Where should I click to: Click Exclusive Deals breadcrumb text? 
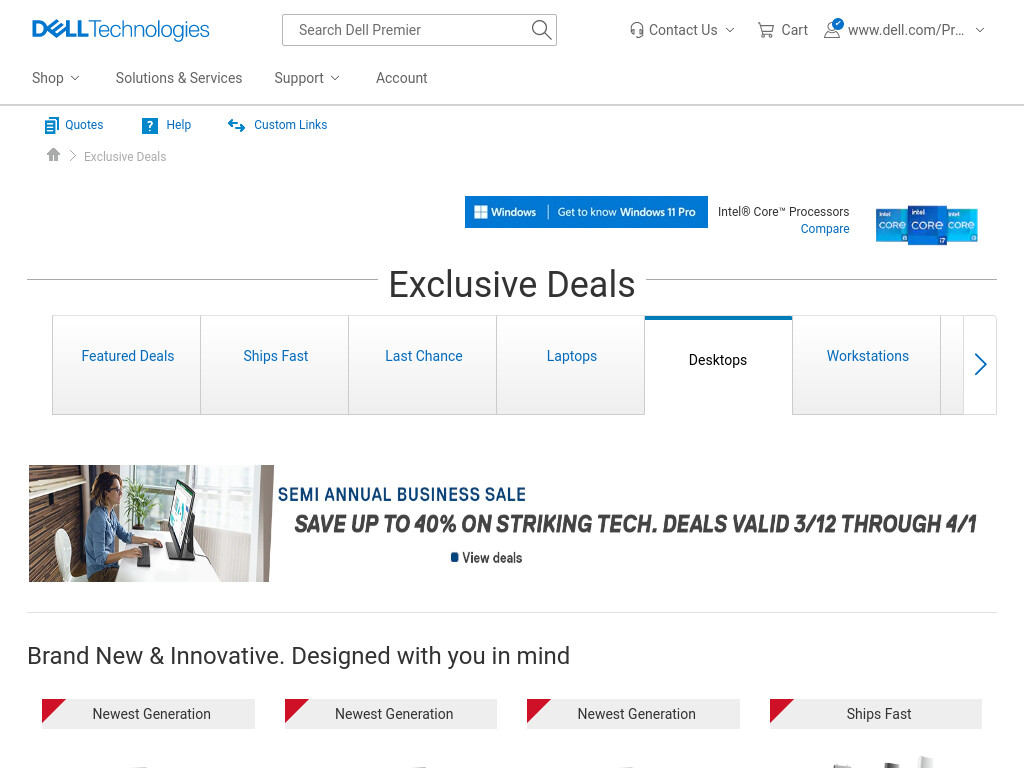coord(125,157)
